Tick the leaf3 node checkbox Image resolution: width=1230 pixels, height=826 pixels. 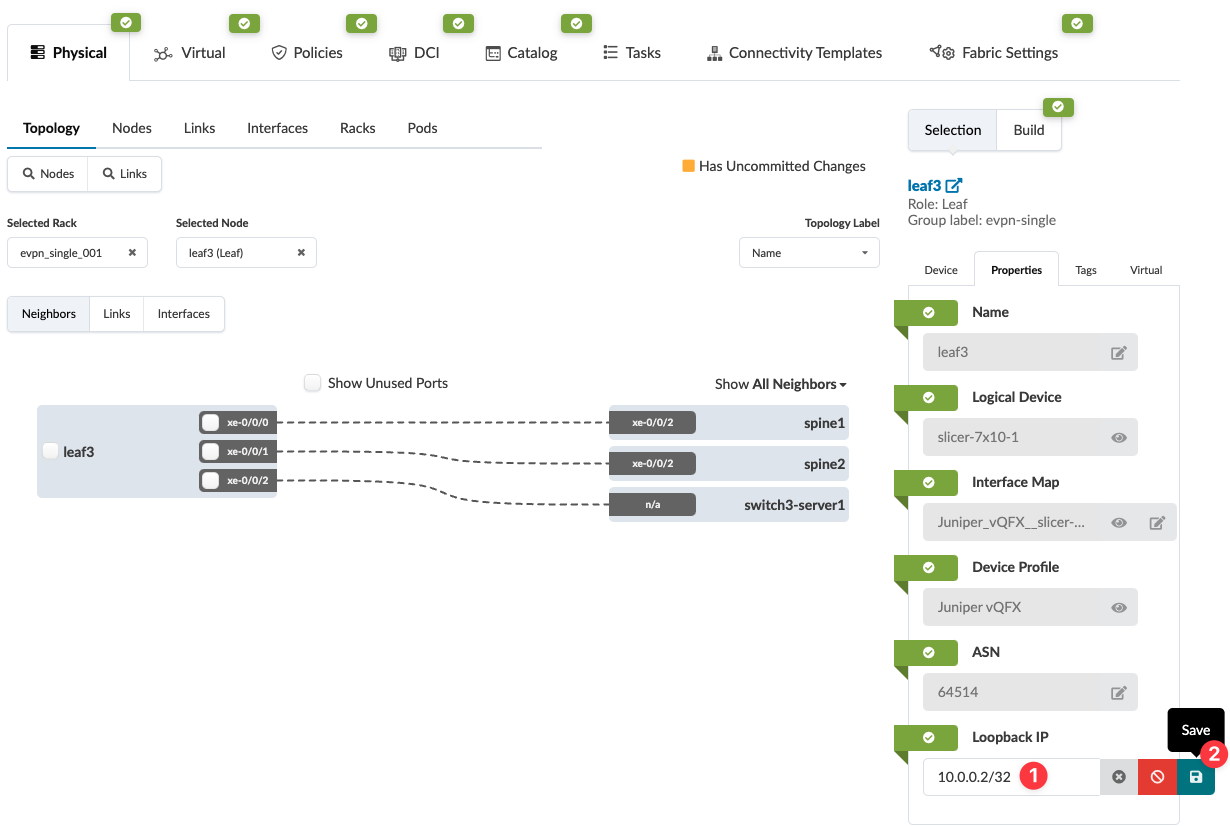51,451
